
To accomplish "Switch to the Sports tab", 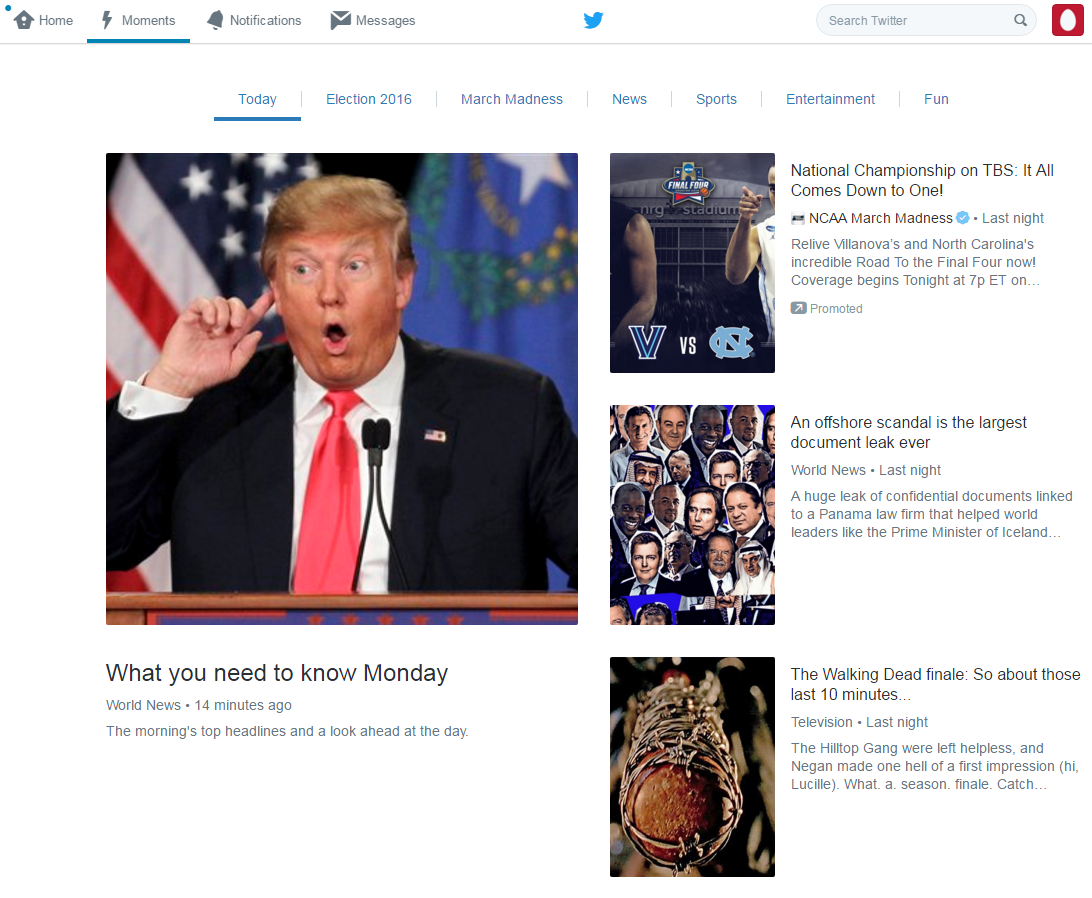I will 716,99.
